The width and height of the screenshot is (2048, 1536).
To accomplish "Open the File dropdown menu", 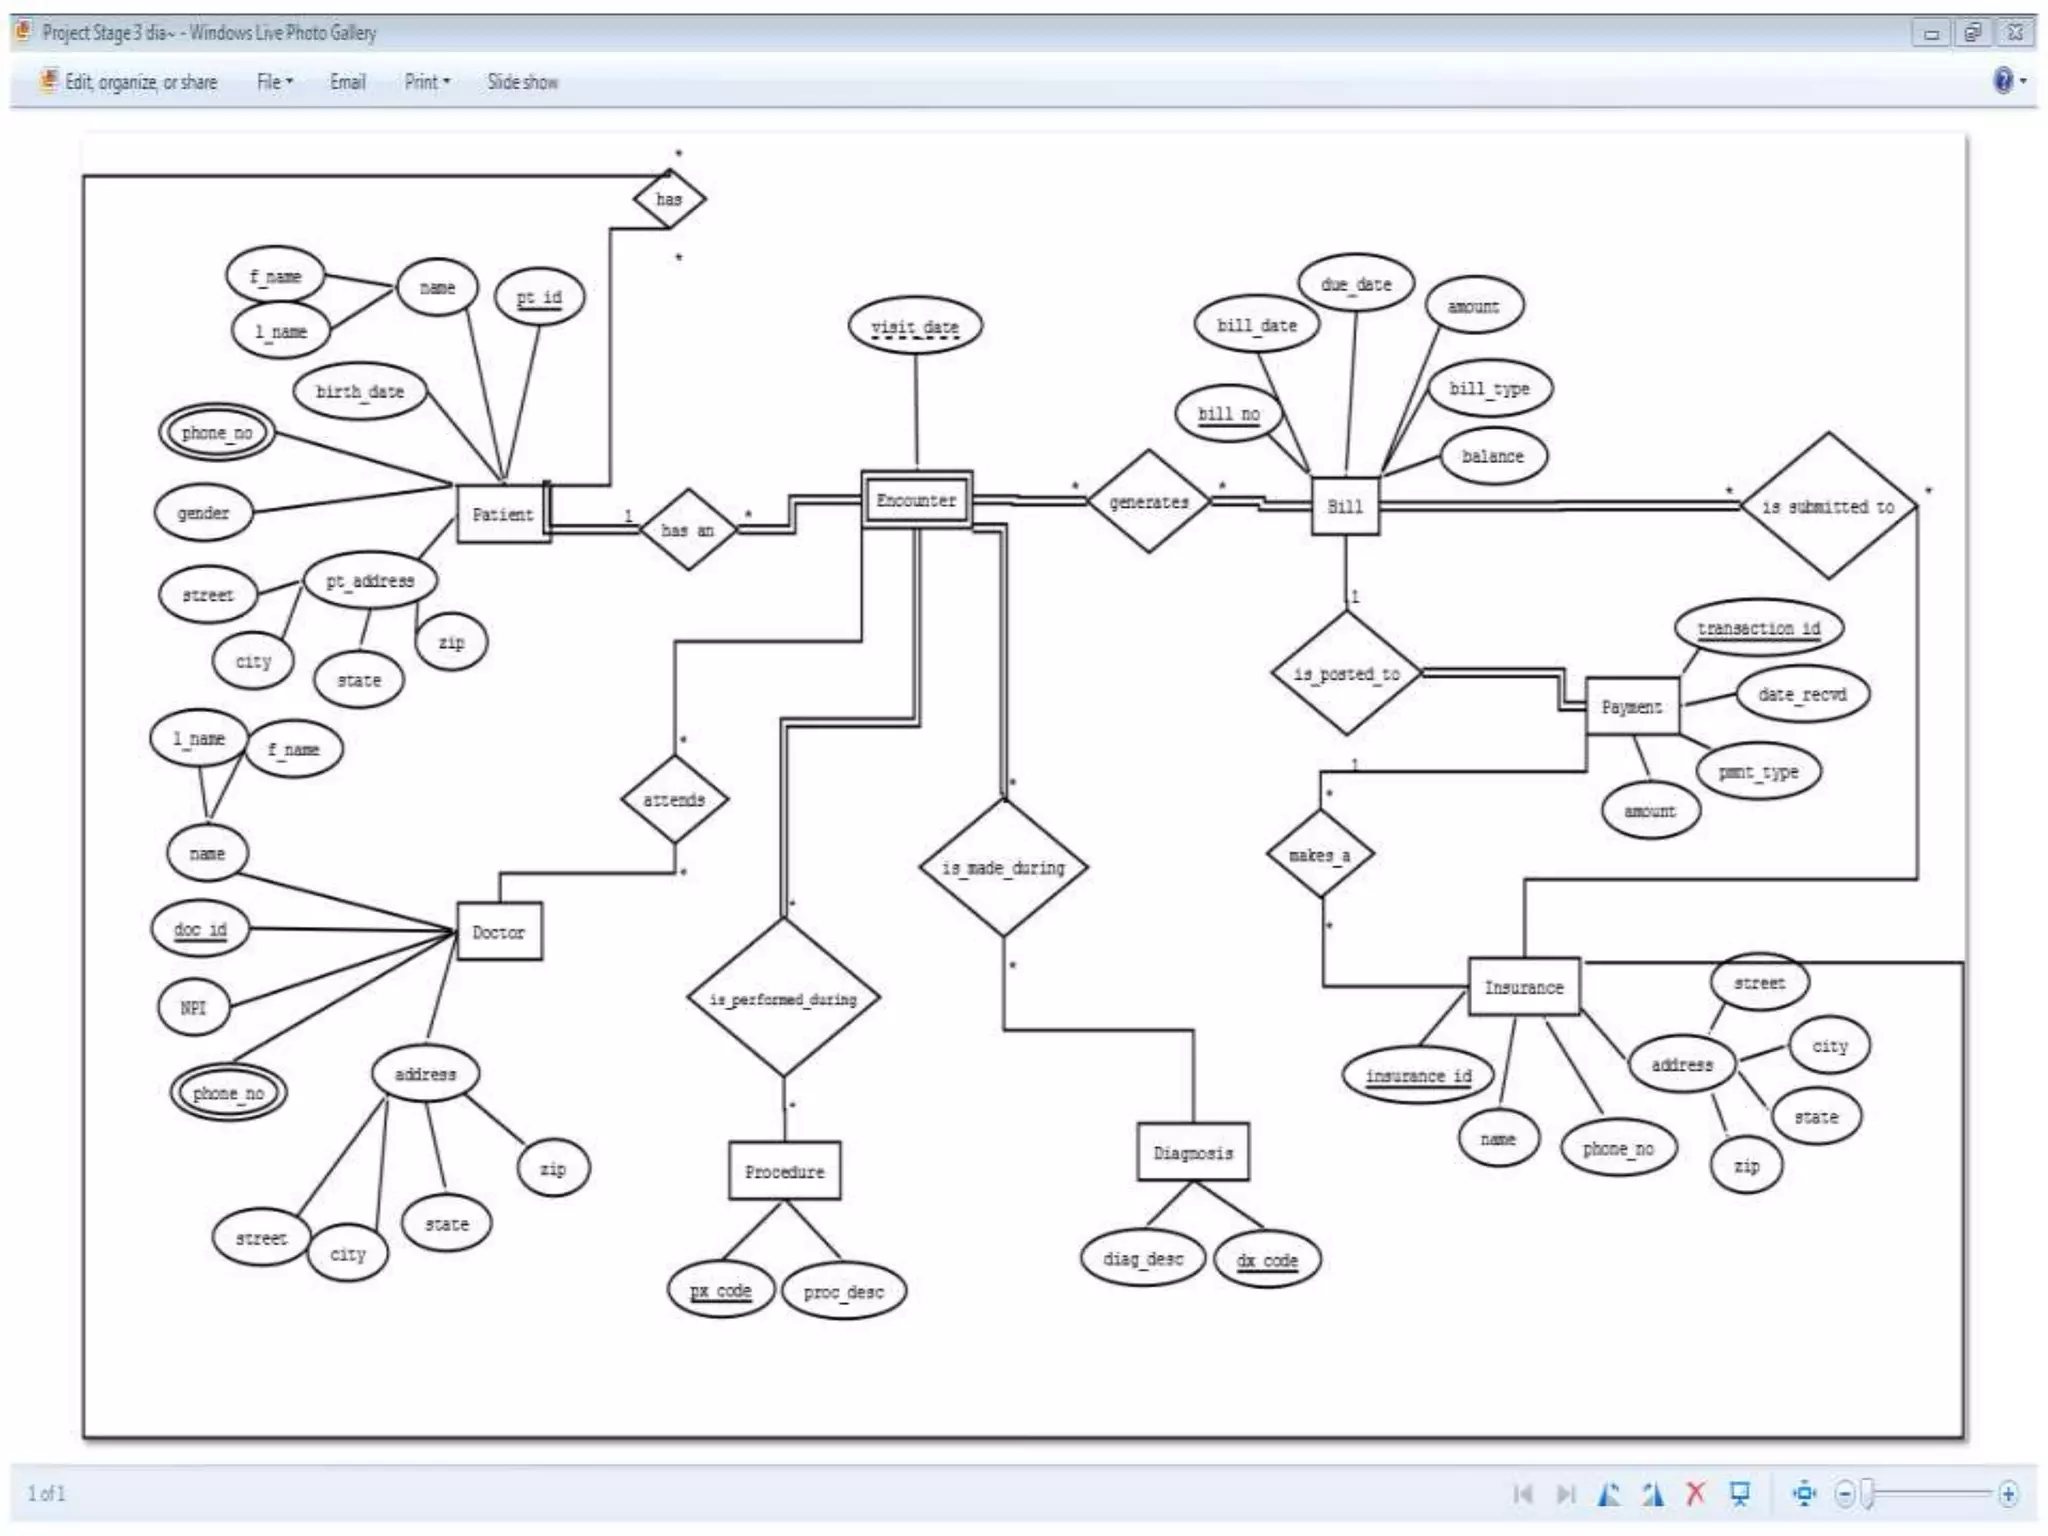I will 274,82.
